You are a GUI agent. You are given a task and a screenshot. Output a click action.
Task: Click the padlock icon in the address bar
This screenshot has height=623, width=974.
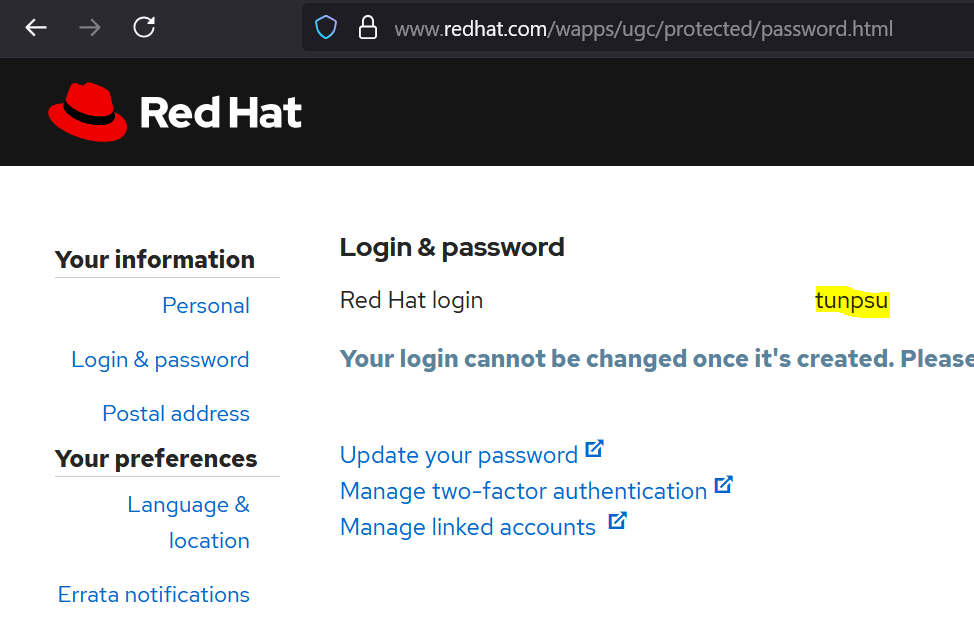pyautogui.click(x=367, y=27)
